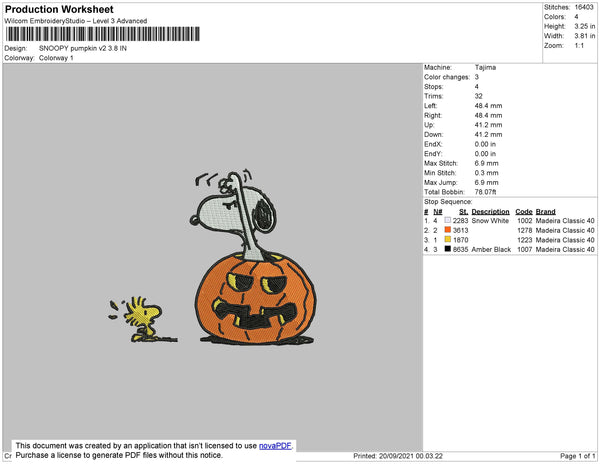
Task: Click the total bobbin value '78.07ft'
Action: tap(485, 192)
